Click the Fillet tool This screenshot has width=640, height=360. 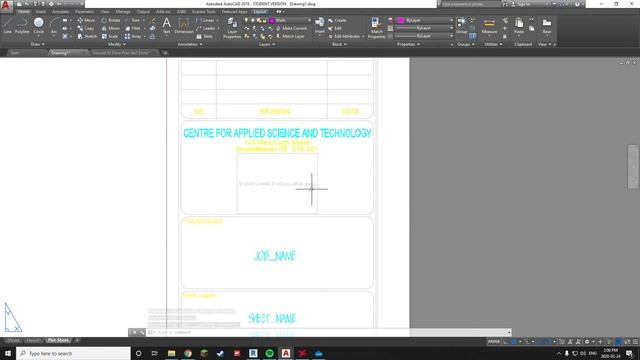coord(133,28)
